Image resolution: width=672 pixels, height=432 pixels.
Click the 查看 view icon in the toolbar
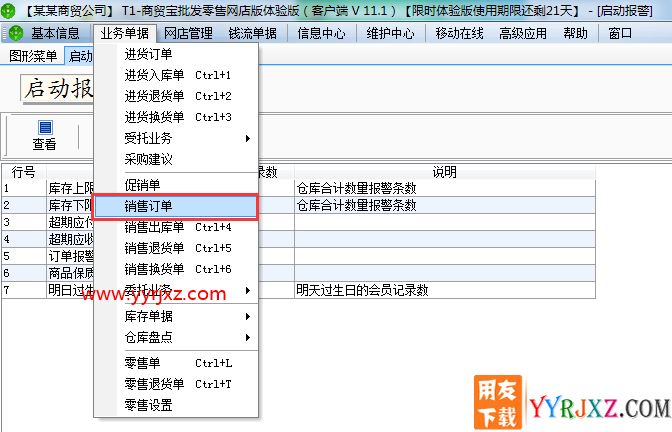[x=45, y=135]
